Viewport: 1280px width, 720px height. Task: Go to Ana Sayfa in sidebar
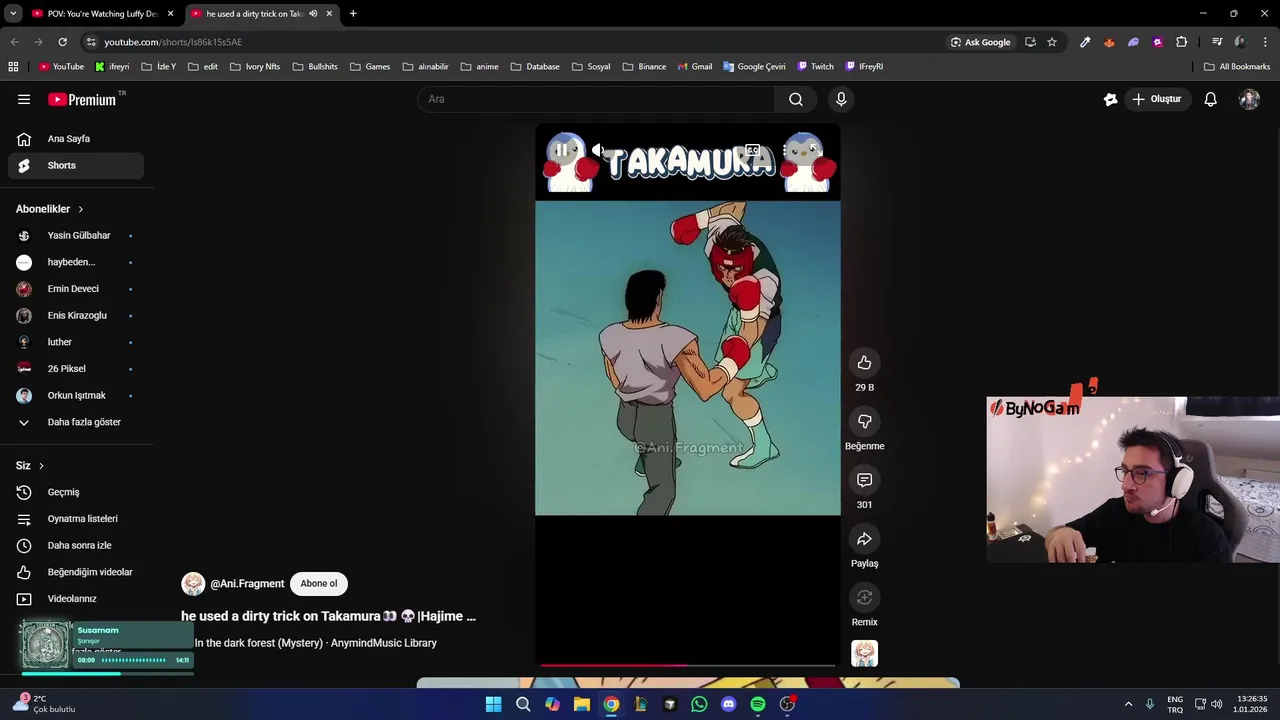tap(76, 139)
